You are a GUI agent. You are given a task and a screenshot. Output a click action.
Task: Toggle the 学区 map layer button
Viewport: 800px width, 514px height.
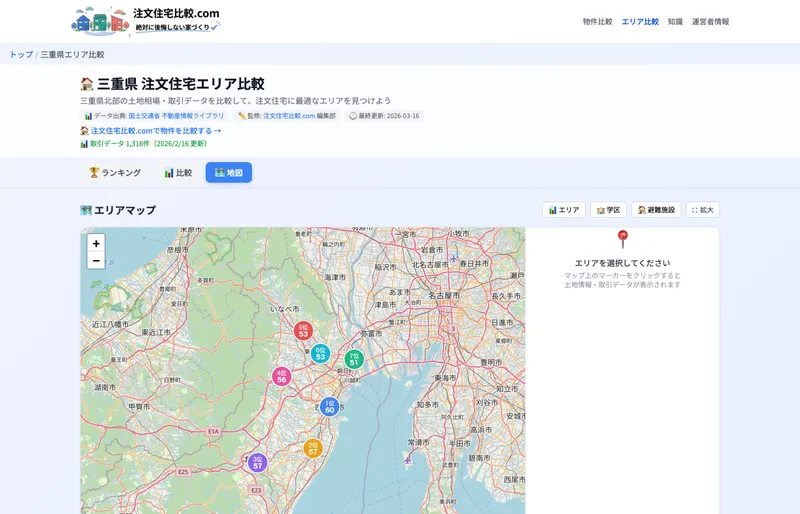tap(608, 210)
